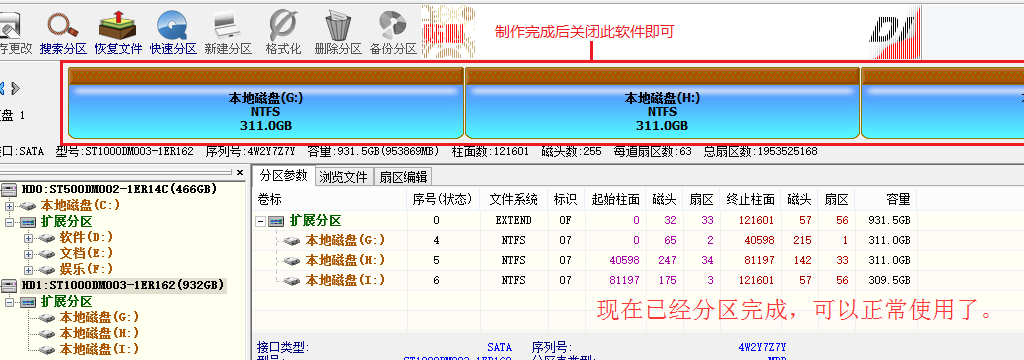Click the 卷标 column header
Image resolution: width=1024 pixels, height=360 pixels.
[329, 199]
